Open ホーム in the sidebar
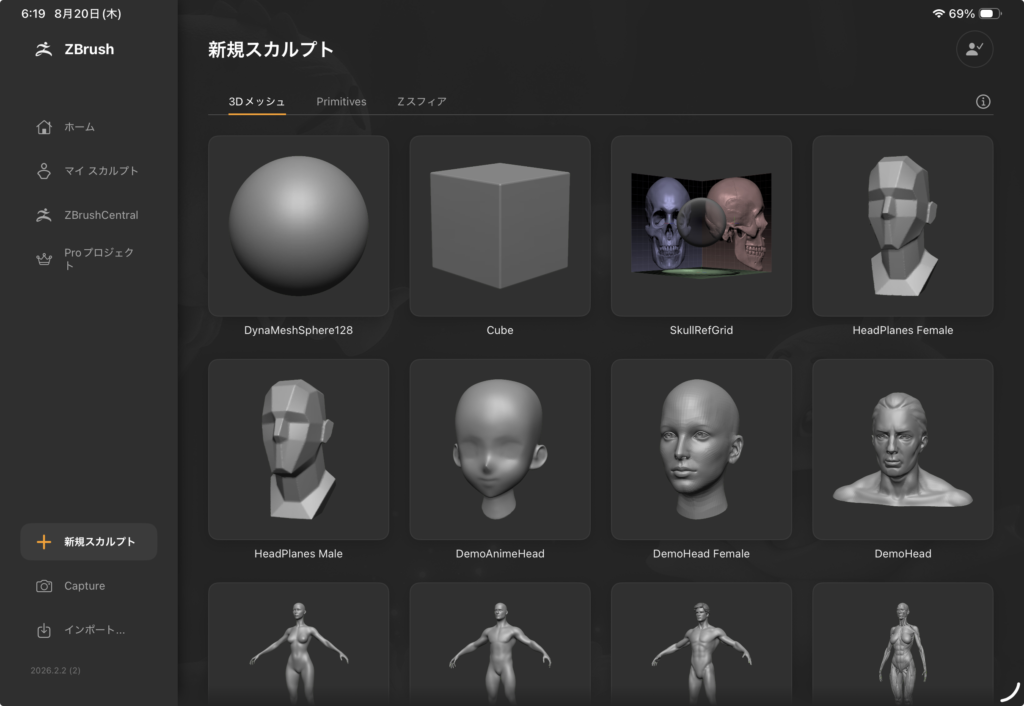This screenshot has width=1024, height=706. 79,127
